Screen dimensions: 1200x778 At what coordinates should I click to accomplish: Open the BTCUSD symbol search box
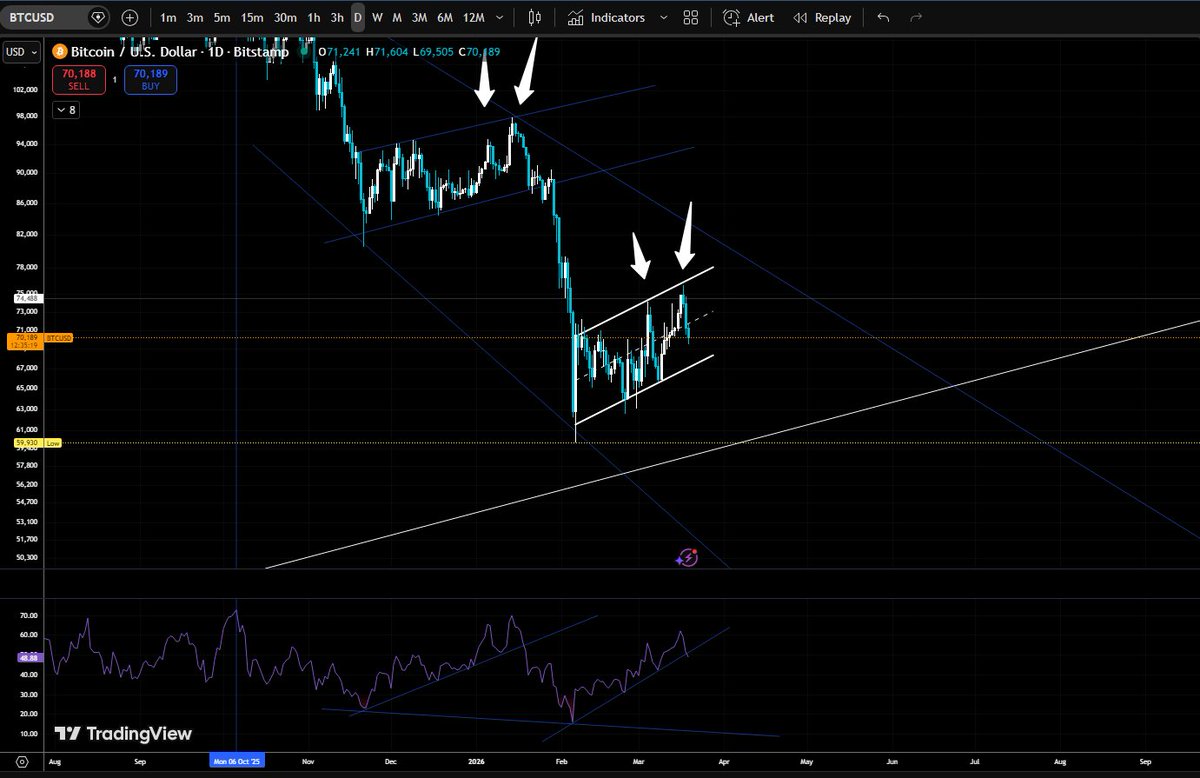tap(56, 17)
